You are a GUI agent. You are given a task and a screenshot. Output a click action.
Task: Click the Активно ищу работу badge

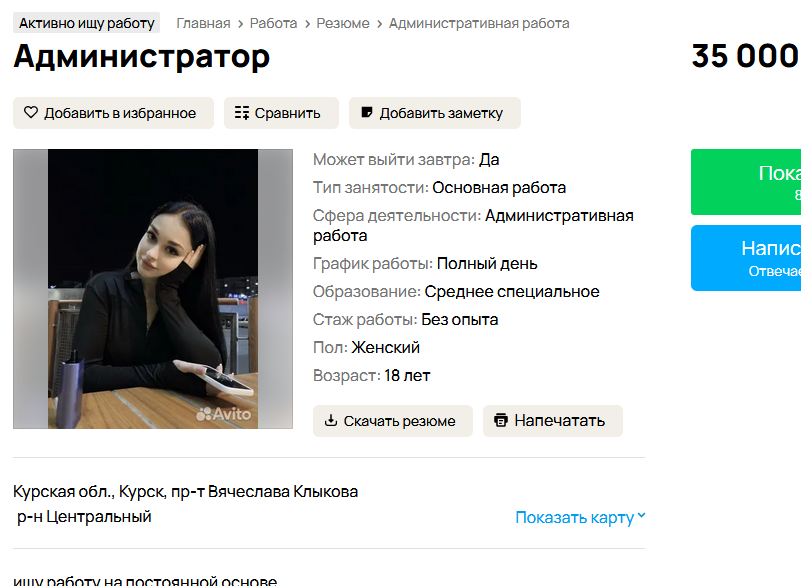coord(86,23)
